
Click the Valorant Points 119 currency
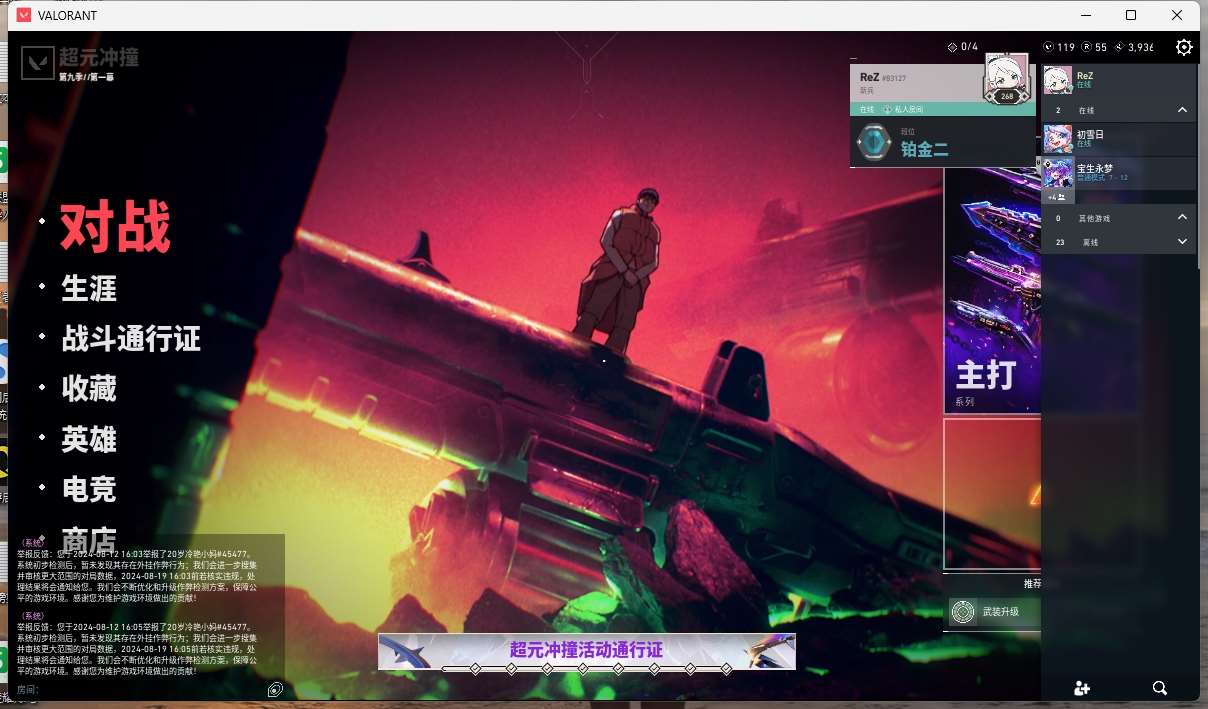(1059, 47)
